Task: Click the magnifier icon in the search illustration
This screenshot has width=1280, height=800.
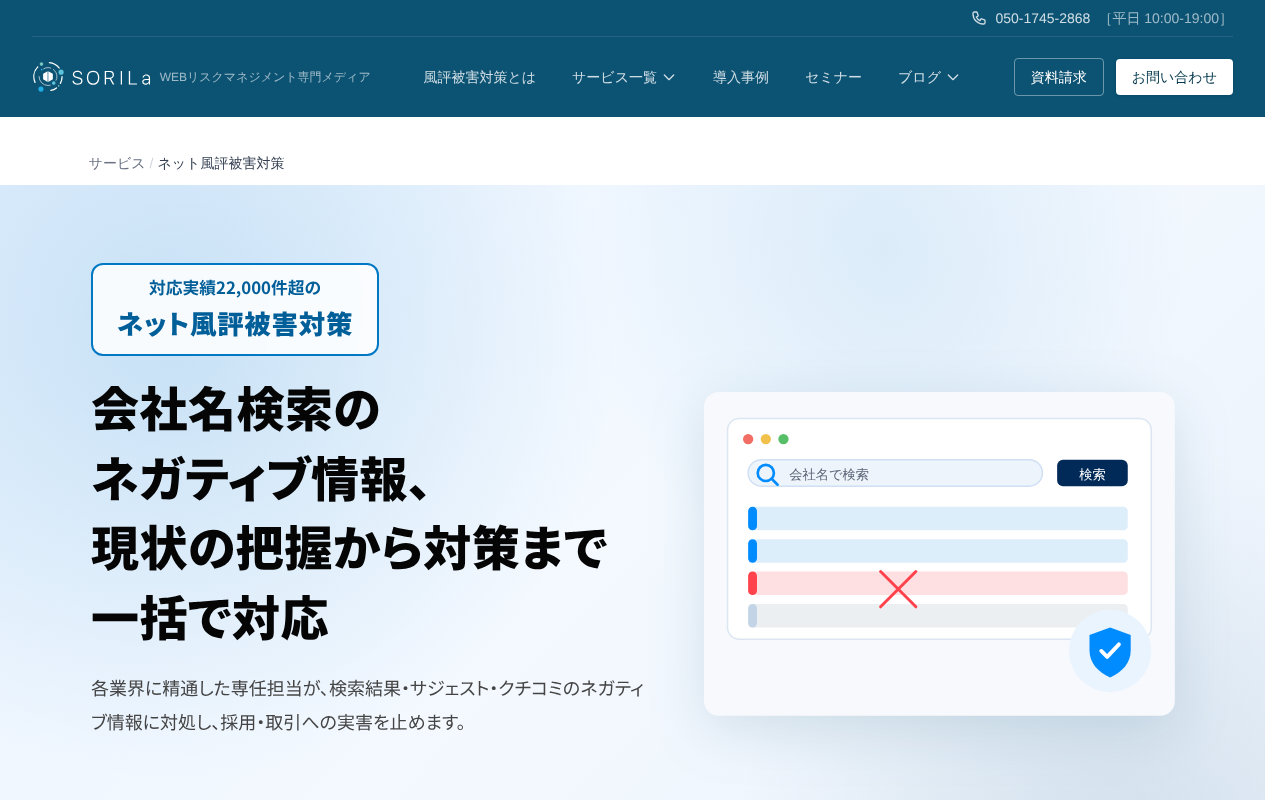Action: coord(767,474)
